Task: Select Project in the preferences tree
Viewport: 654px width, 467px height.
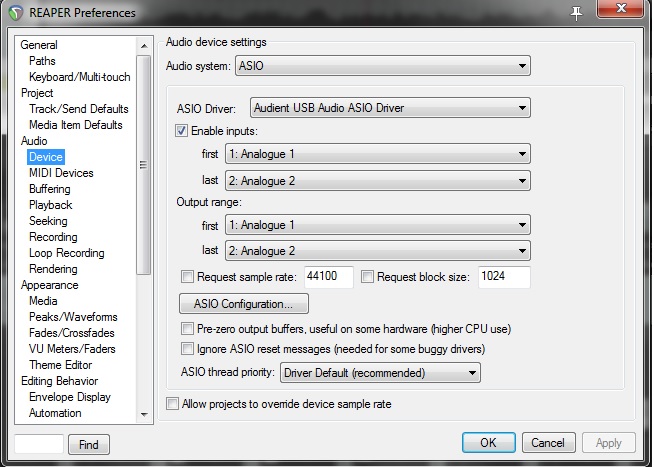Action: 37,93
